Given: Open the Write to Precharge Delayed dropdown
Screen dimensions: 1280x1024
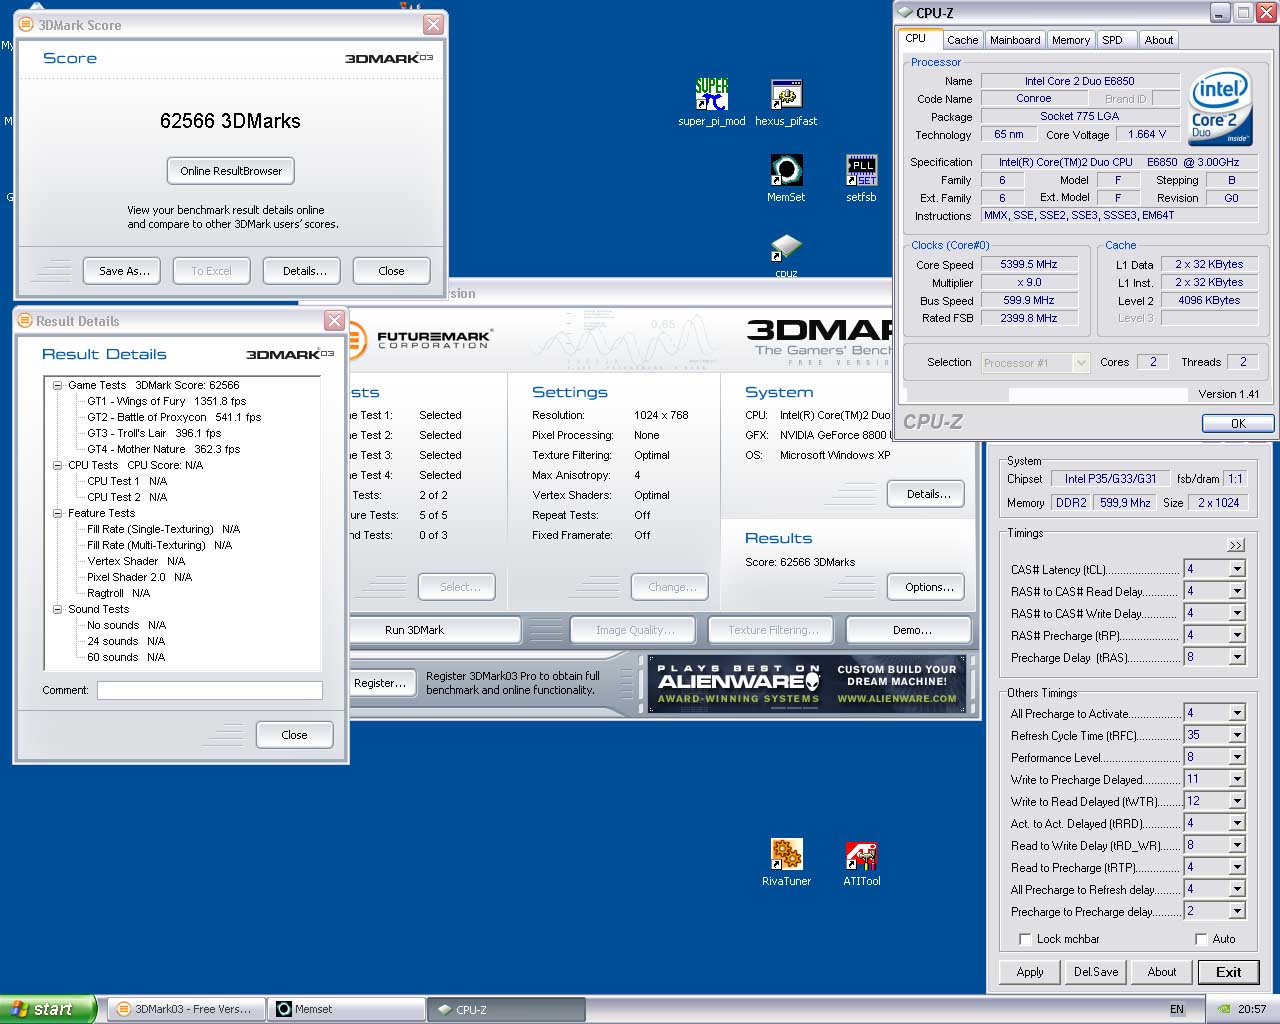Looking at the screenshot, I should (1237, 779).
